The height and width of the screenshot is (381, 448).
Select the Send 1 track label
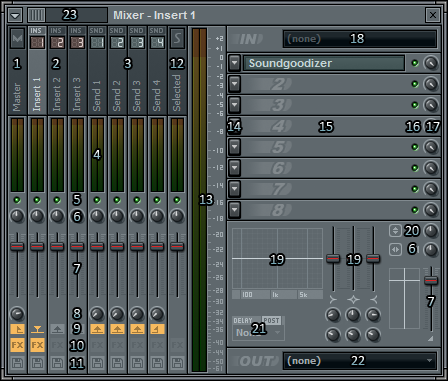pyautogui.click(x=97, y=95)
